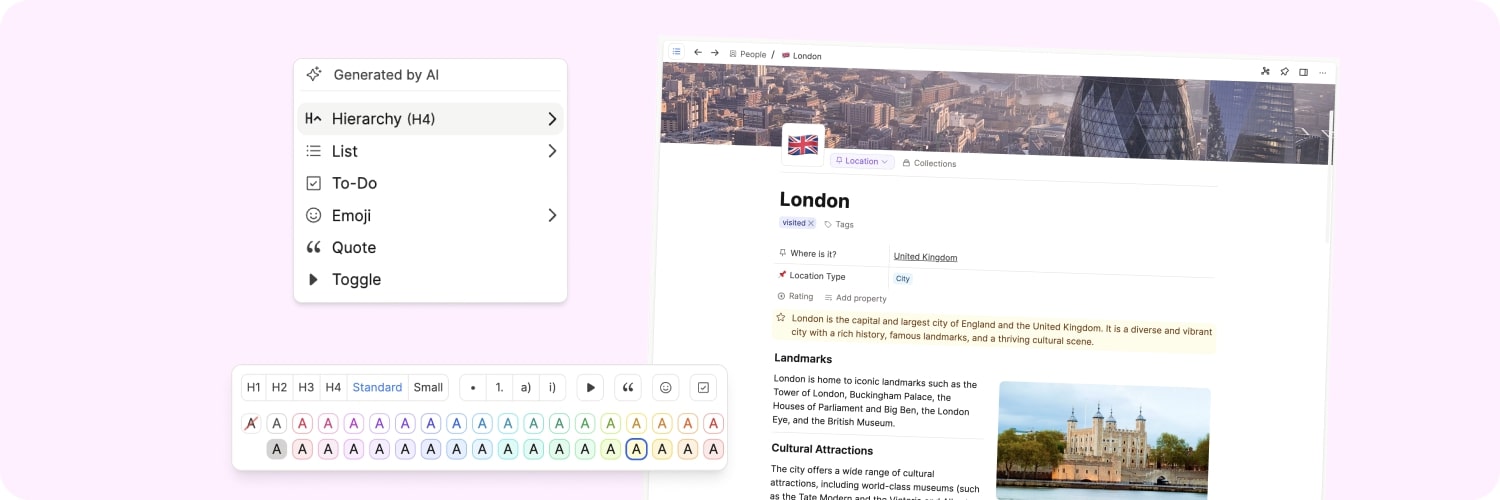The image size is (1500, 500).
Task: Choose Quote in the context menu
Action: pos(354,247)
